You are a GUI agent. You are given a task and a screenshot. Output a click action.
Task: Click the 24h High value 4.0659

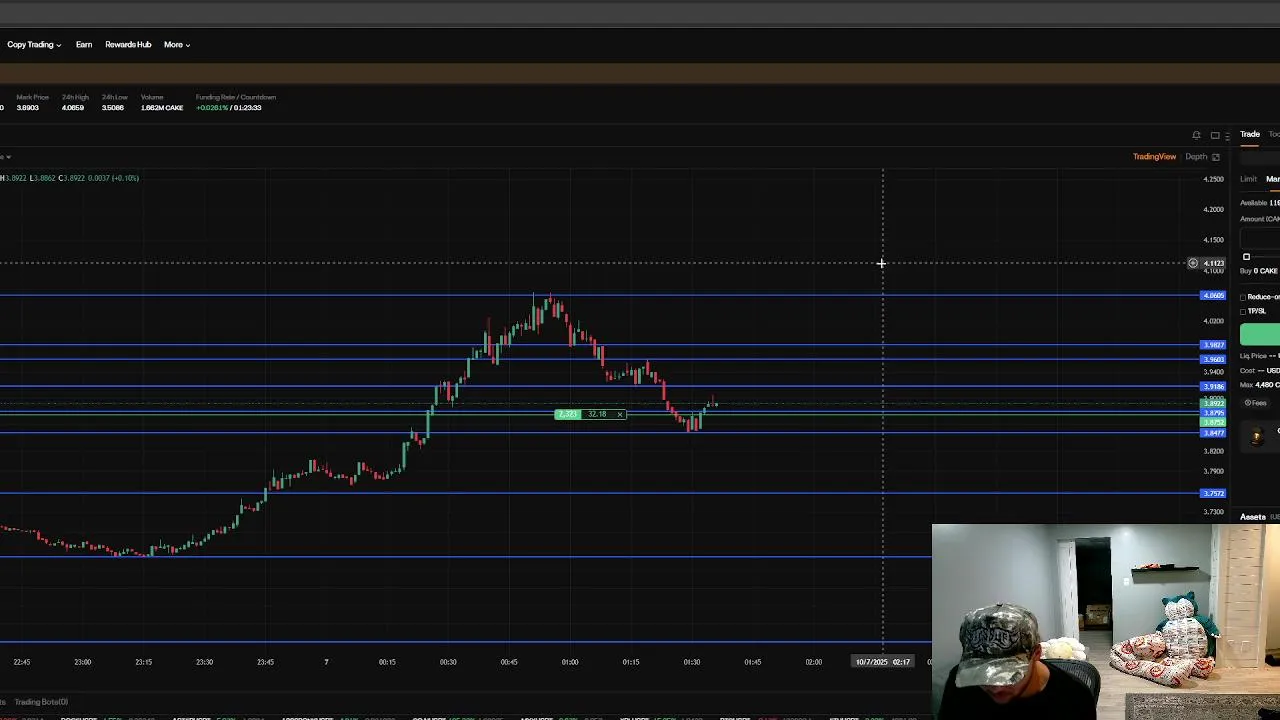(x=73, y=108)
